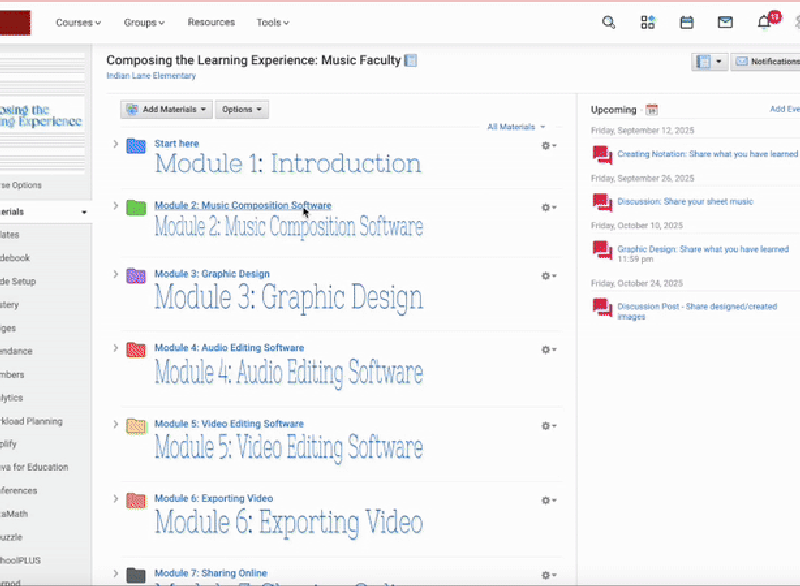Screen dimensions: 800x586
Task: Open the Add Materials dropdown
Action: pos(167,109)
